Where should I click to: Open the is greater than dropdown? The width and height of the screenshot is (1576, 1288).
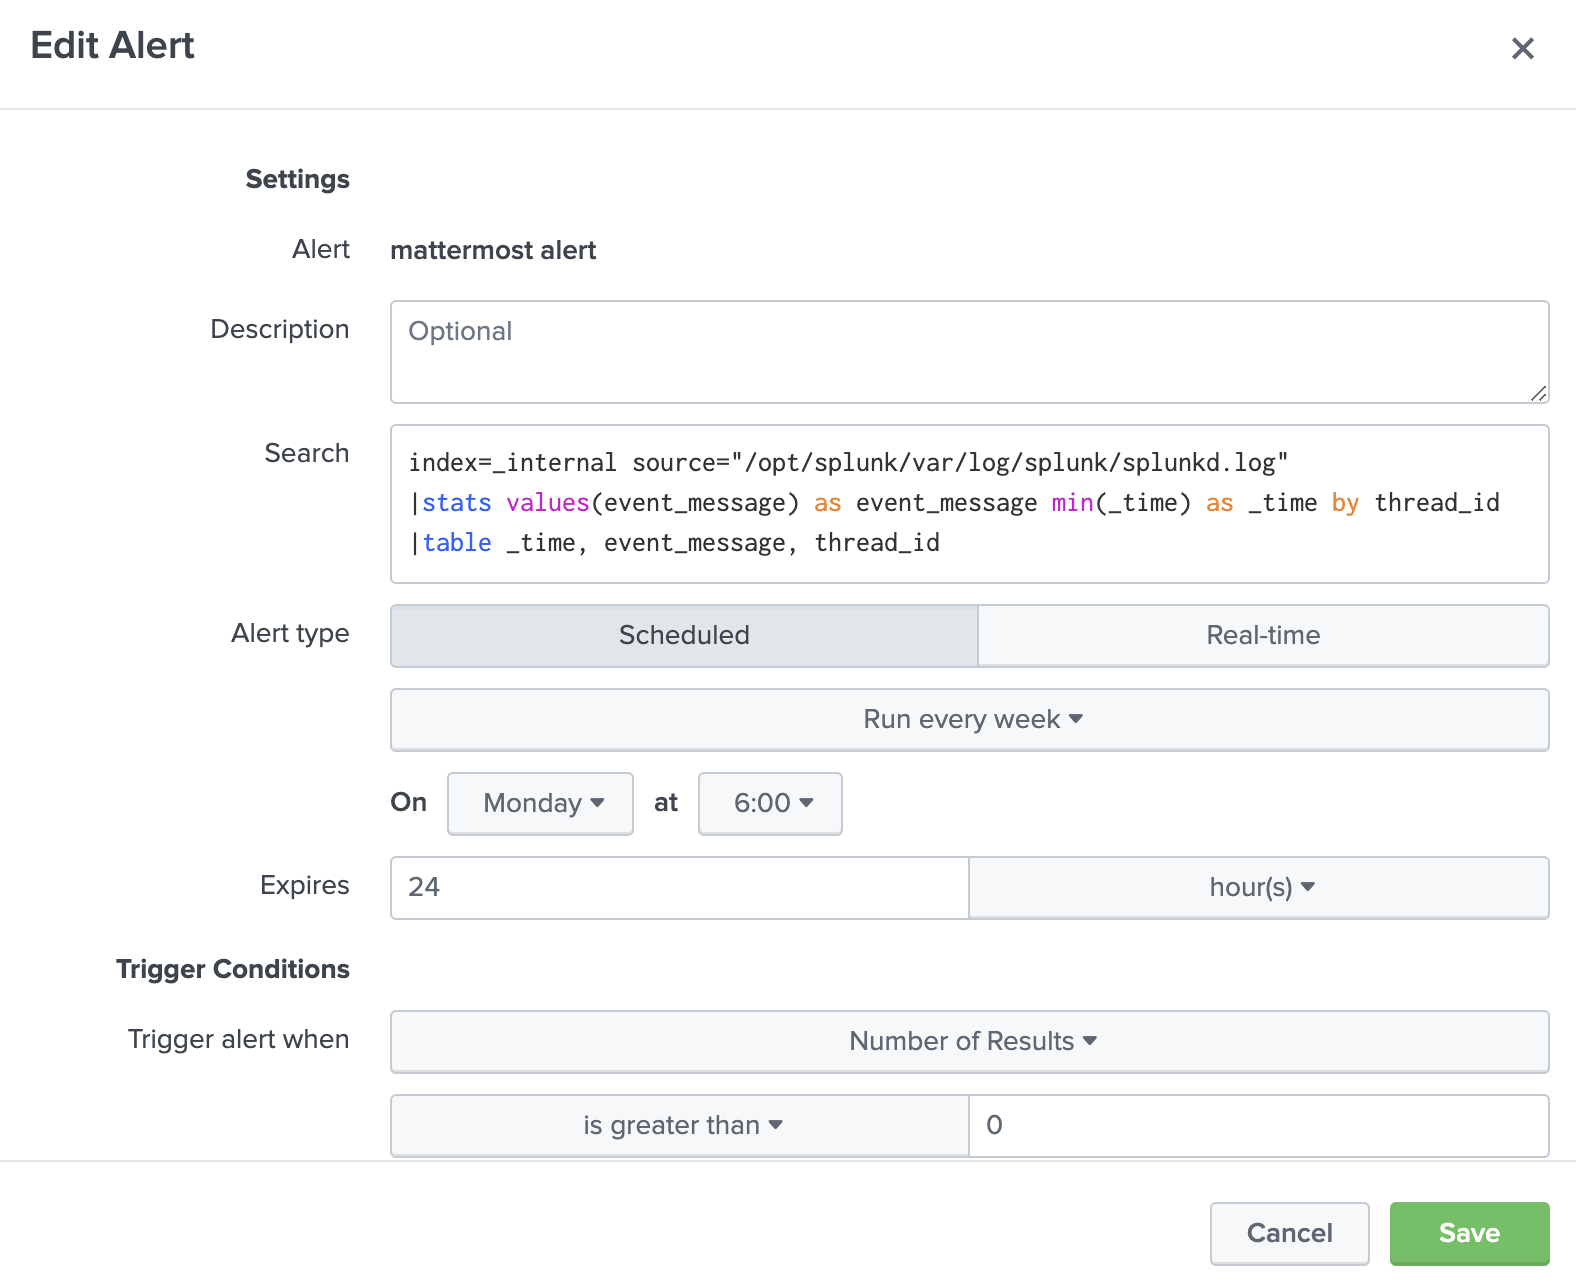tap(680, 1125)
